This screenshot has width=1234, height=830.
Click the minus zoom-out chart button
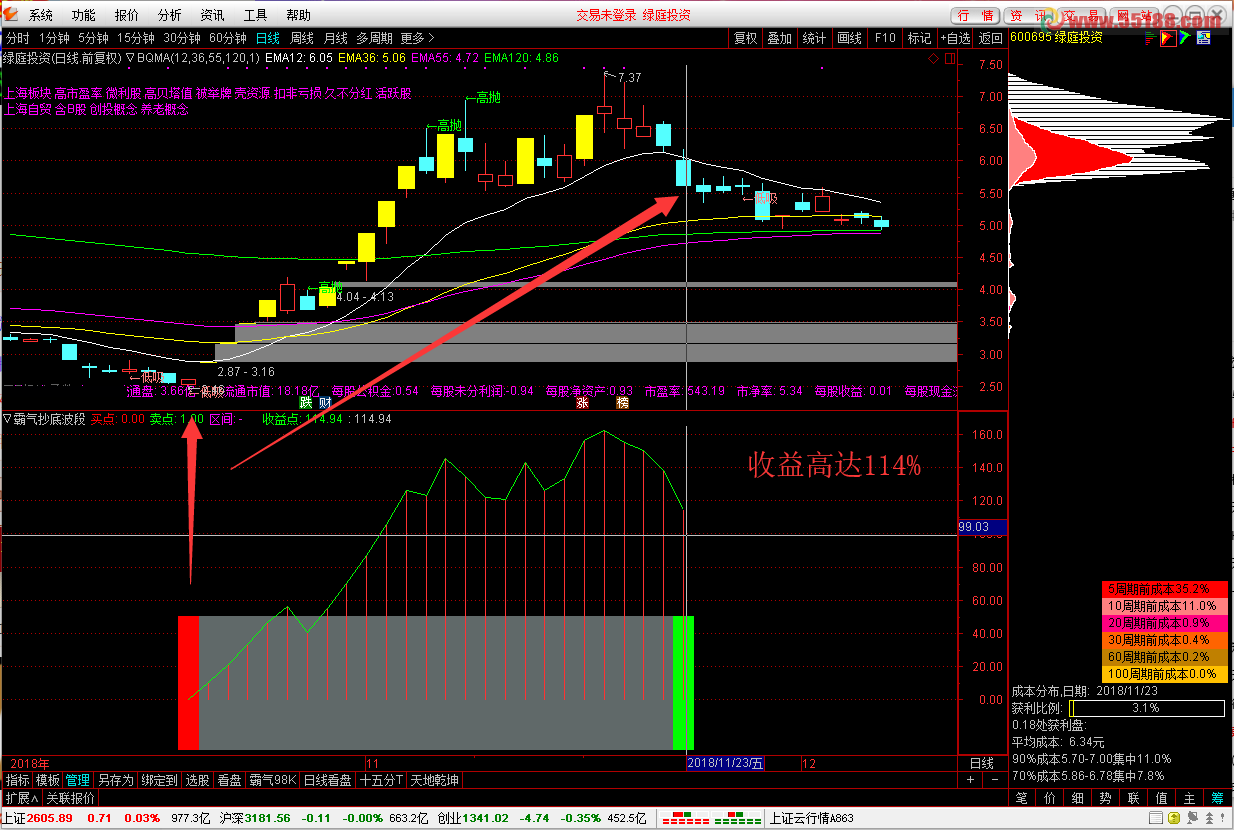click(x=993, y=780)
